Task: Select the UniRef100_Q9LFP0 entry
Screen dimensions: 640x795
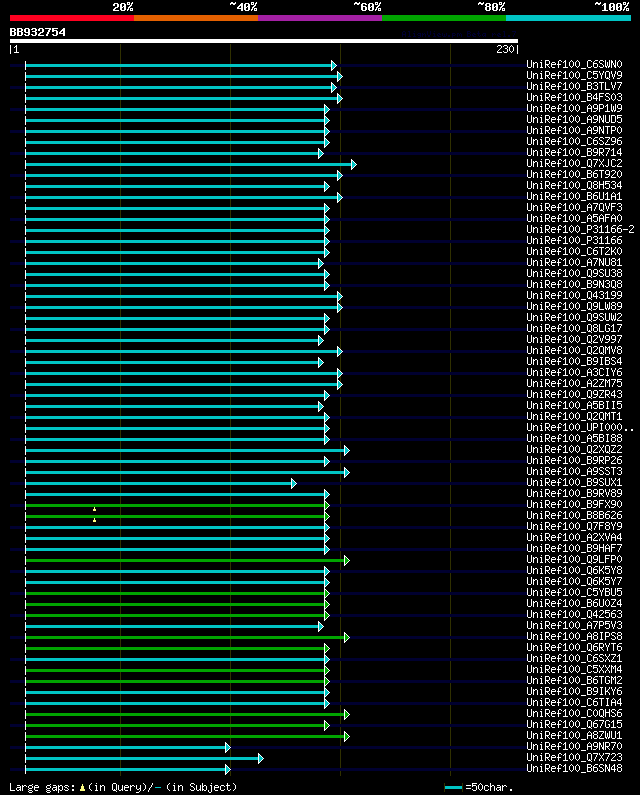Action: (574, 559)
